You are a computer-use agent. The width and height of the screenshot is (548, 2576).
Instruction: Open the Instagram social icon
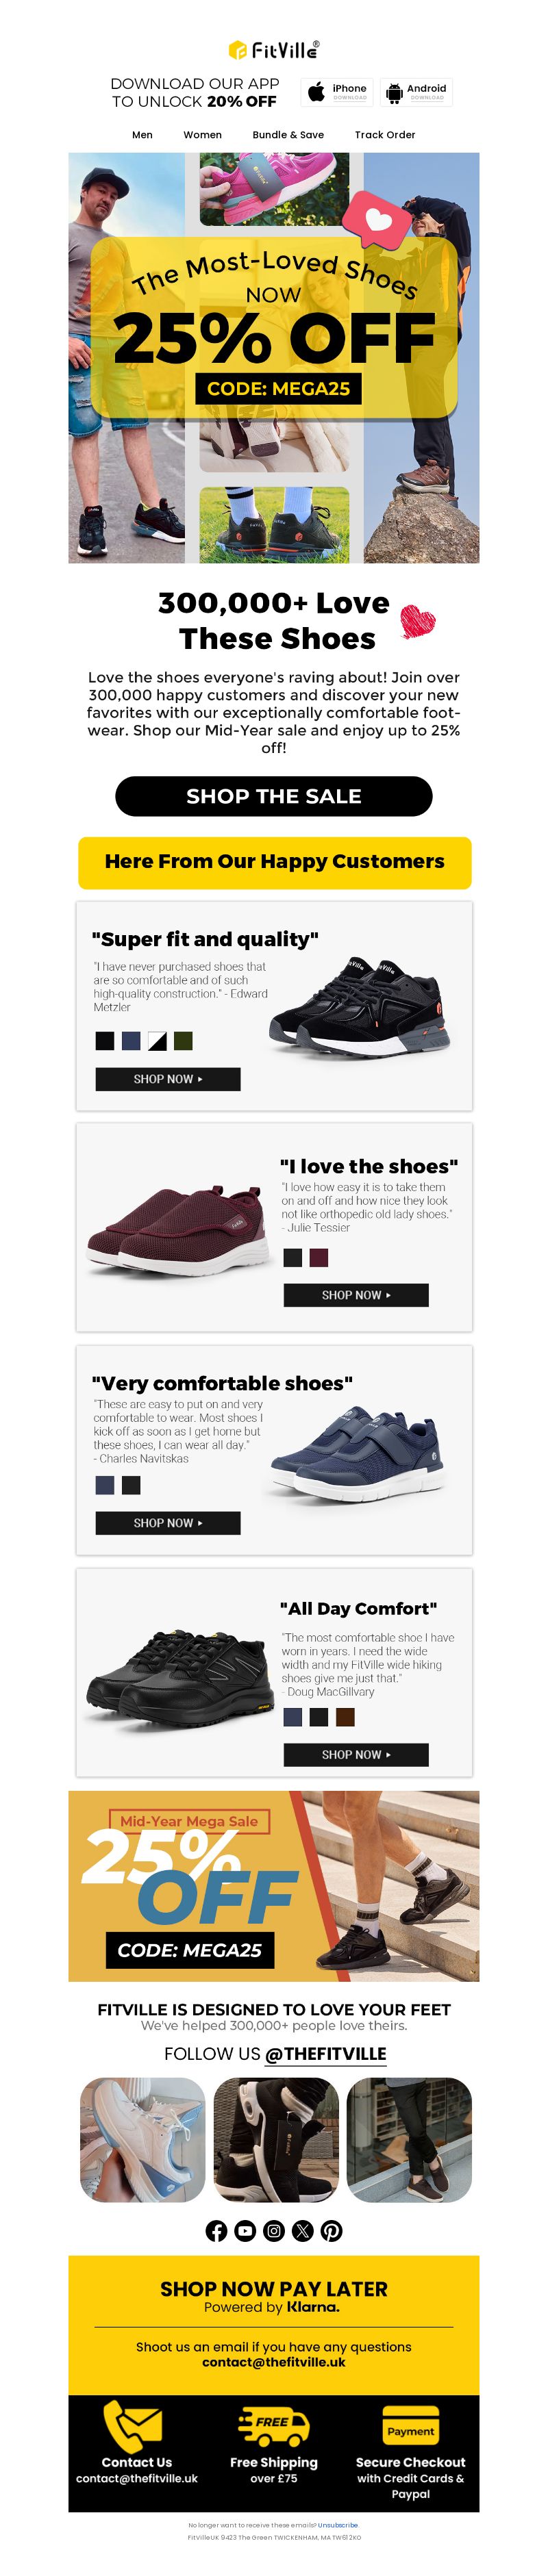tap(274, 2230)
